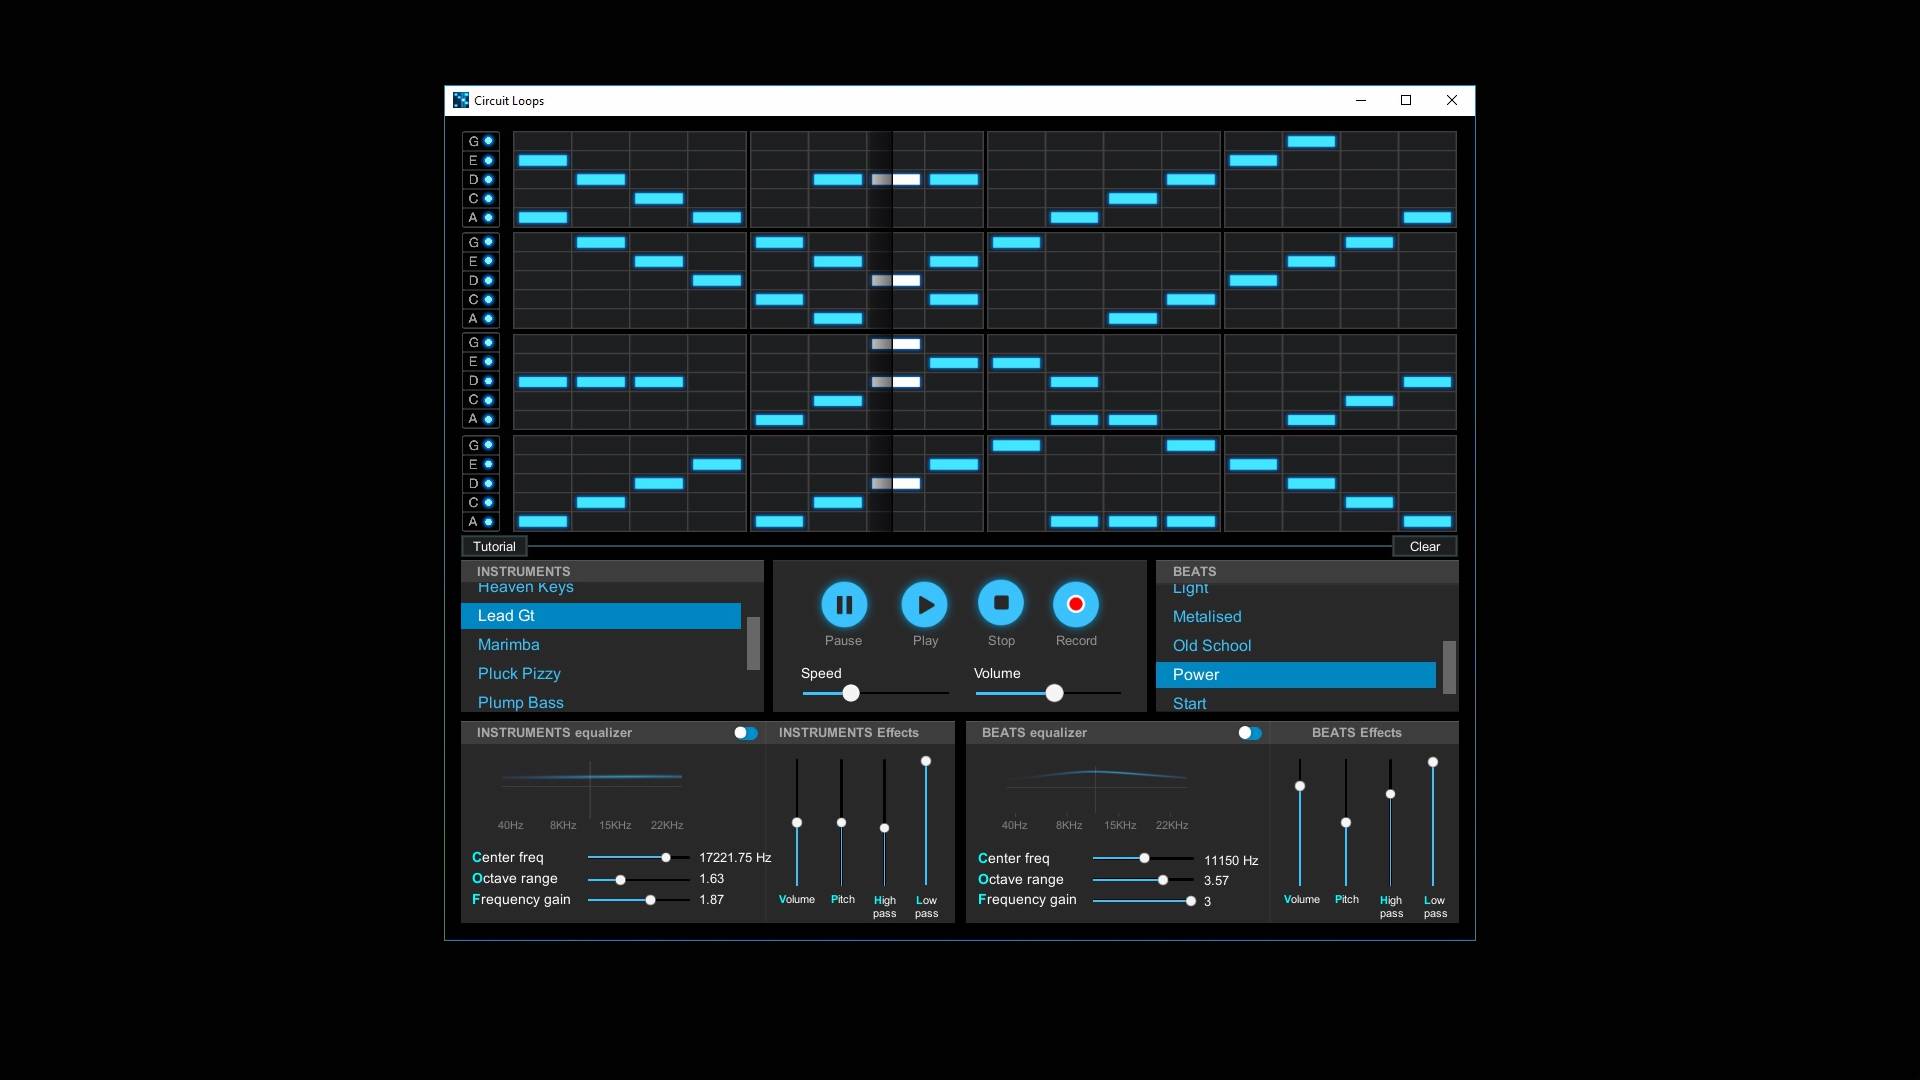Click the High pass fader in BEATS Effects
Screen dimensions: 1920x1080
1390,794
